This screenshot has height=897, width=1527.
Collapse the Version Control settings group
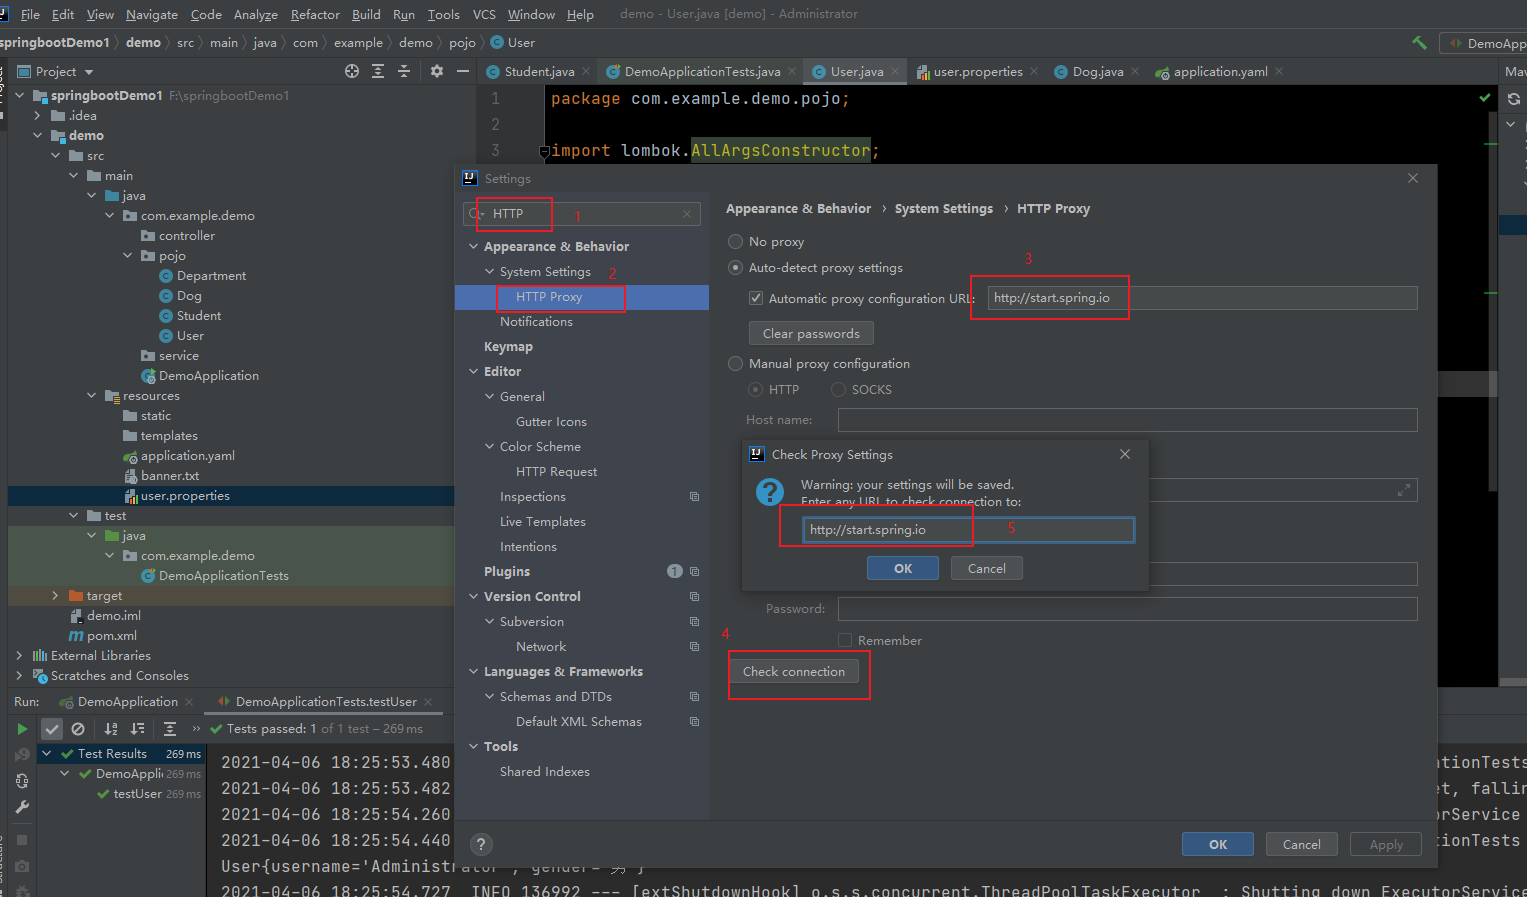[474, 596]
